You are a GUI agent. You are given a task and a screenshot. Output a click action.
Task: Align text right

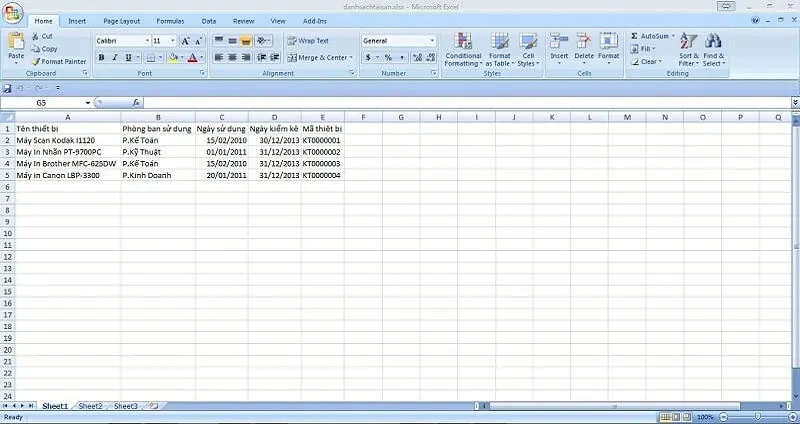coord(246,58)
